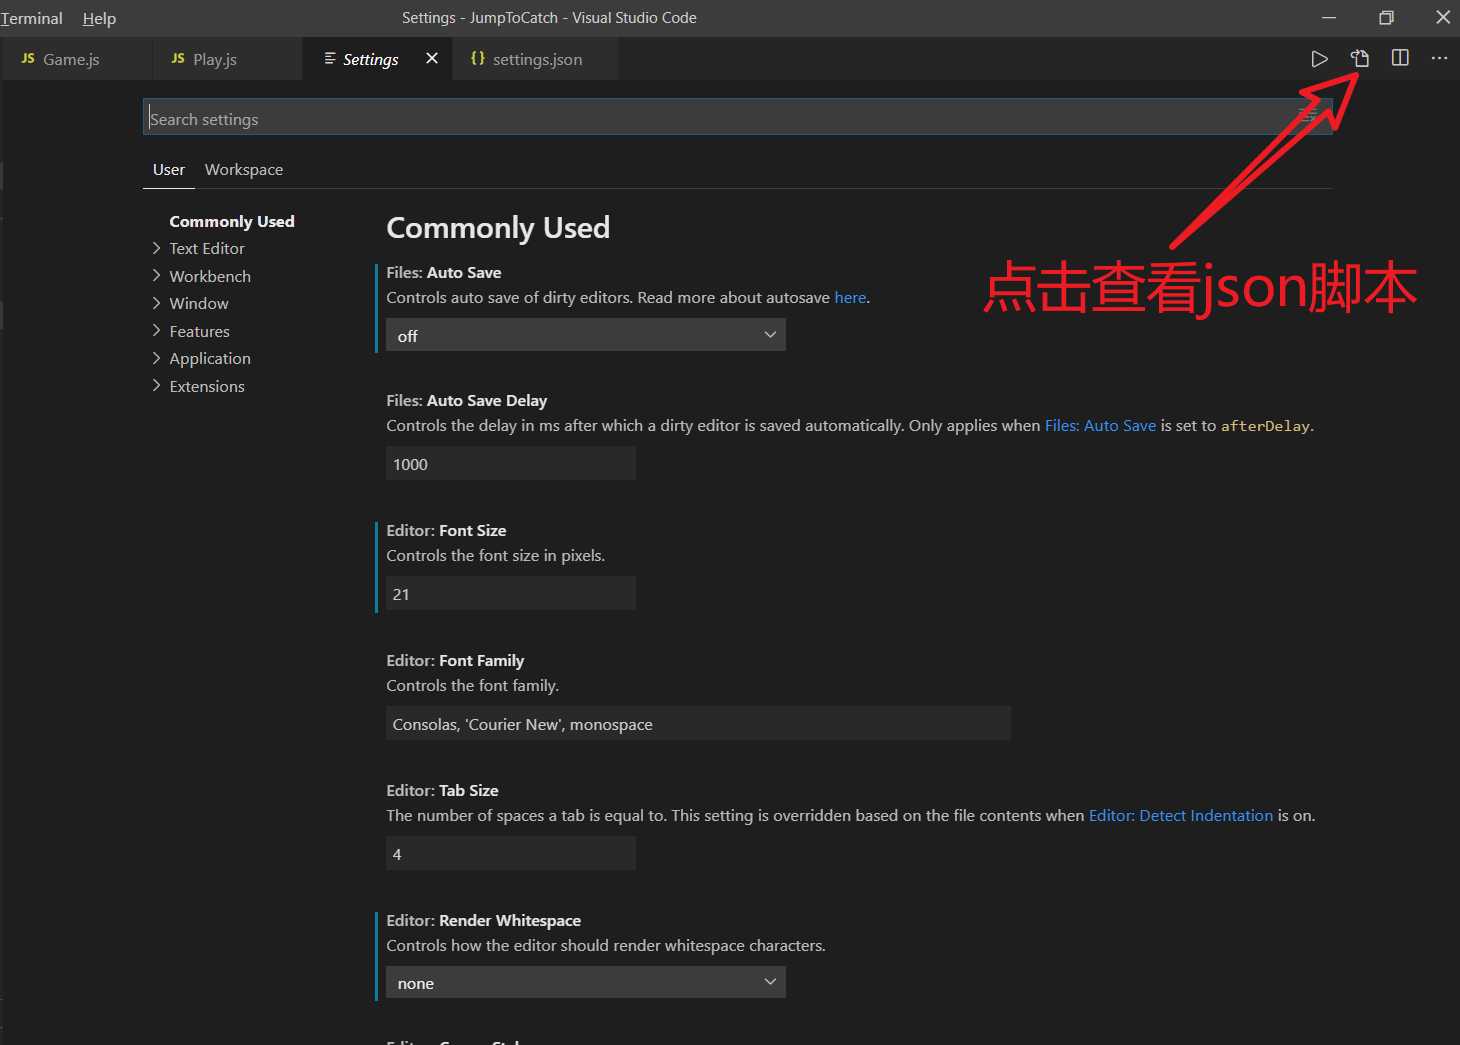The height and width of the screenshot is (1045, 1460).
Task: Follow the Files: Auto Save link
Action: tap(1100, 426)
